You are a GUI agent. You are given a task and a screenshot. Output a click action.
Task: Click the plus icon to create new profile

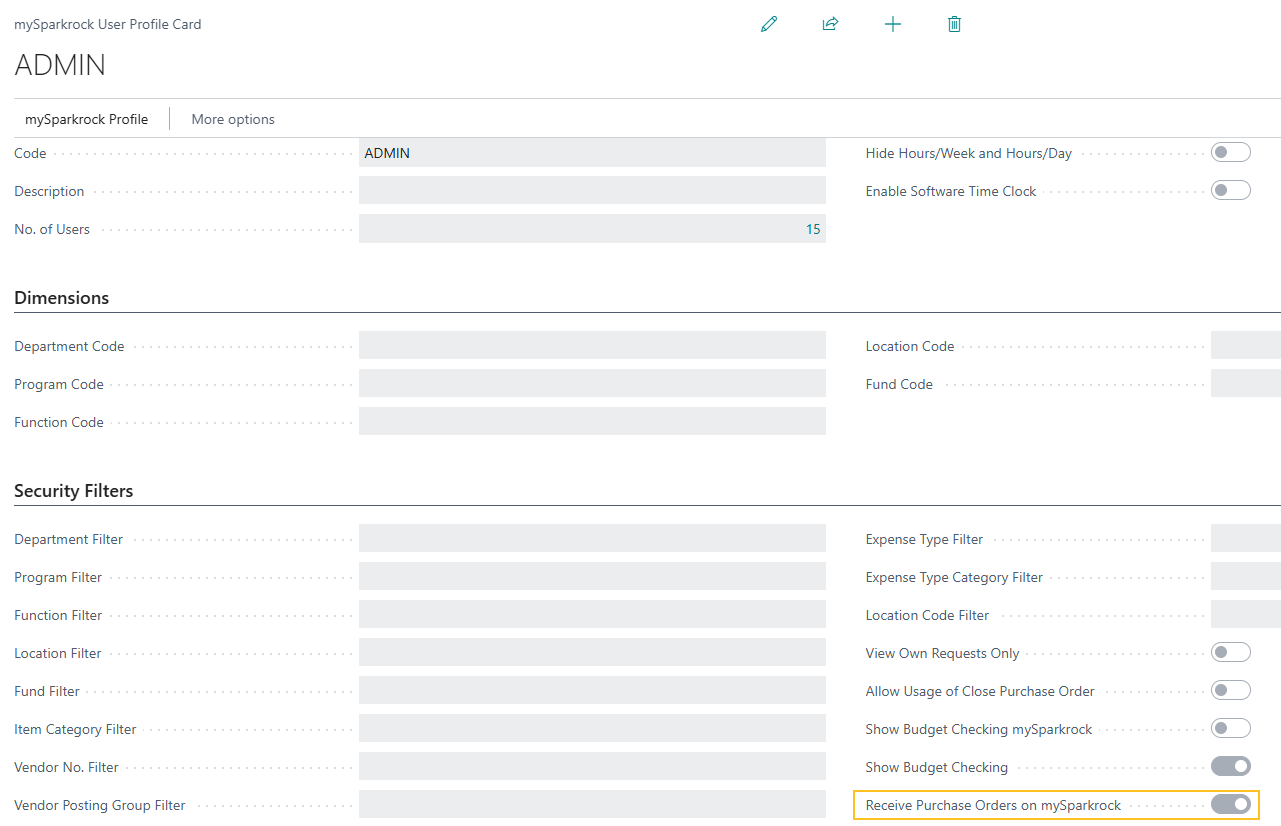coord(893,23)
